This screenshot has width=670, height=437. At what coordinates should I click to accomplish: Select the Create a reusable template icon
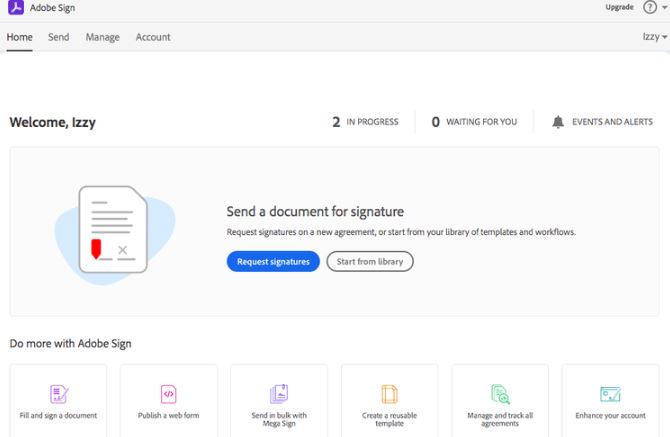389,394
